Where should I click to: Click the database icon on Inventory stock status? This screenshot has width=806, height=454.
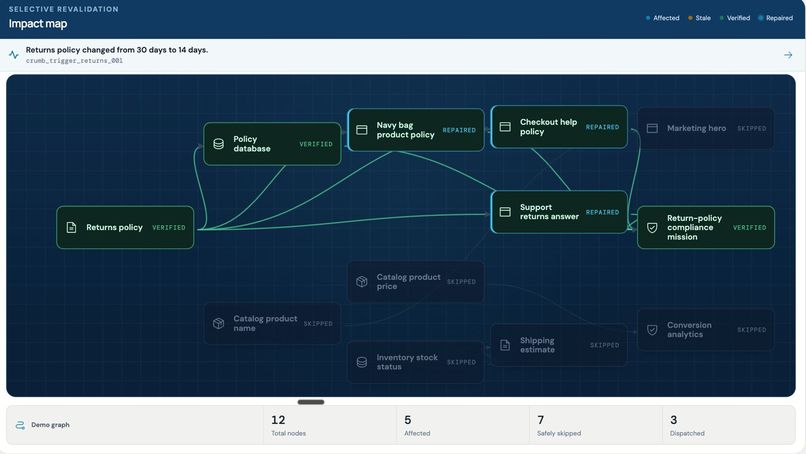point(362,362)
